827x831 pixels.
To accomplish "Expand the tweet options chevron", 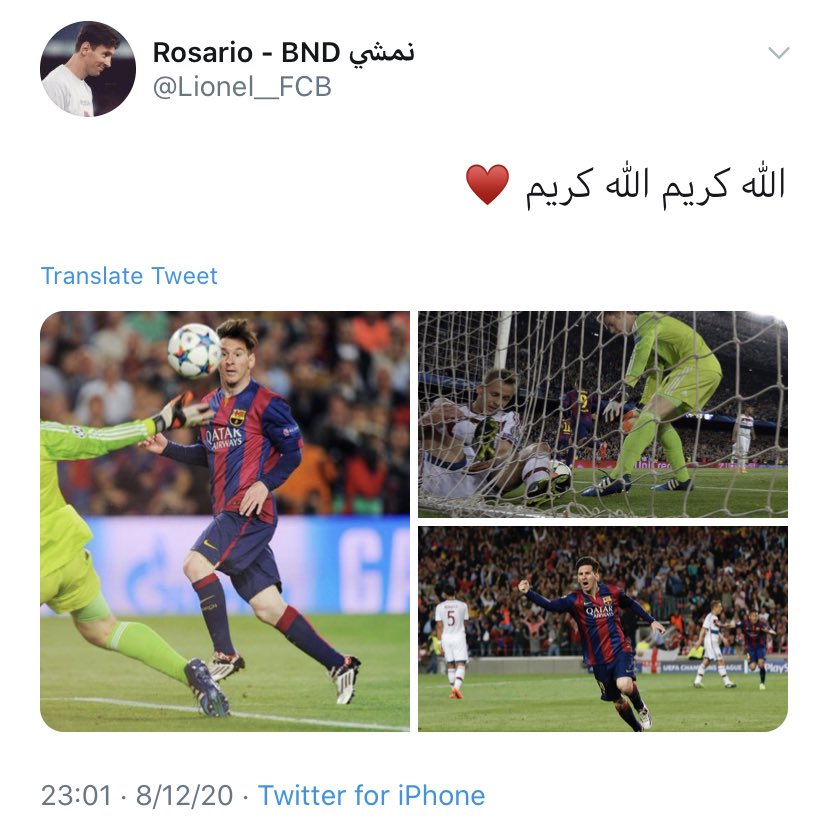I will (779, 52).
